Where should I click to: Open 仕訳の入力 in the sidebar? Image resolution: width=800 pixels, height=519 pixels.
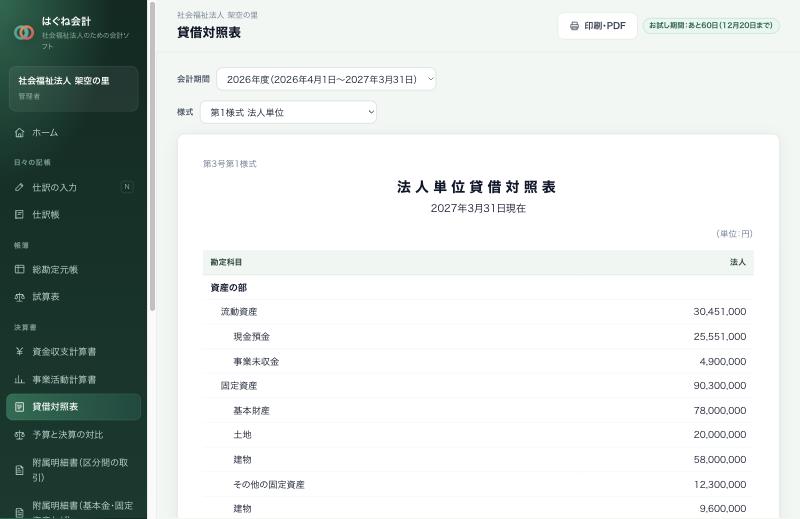point(73,187)
